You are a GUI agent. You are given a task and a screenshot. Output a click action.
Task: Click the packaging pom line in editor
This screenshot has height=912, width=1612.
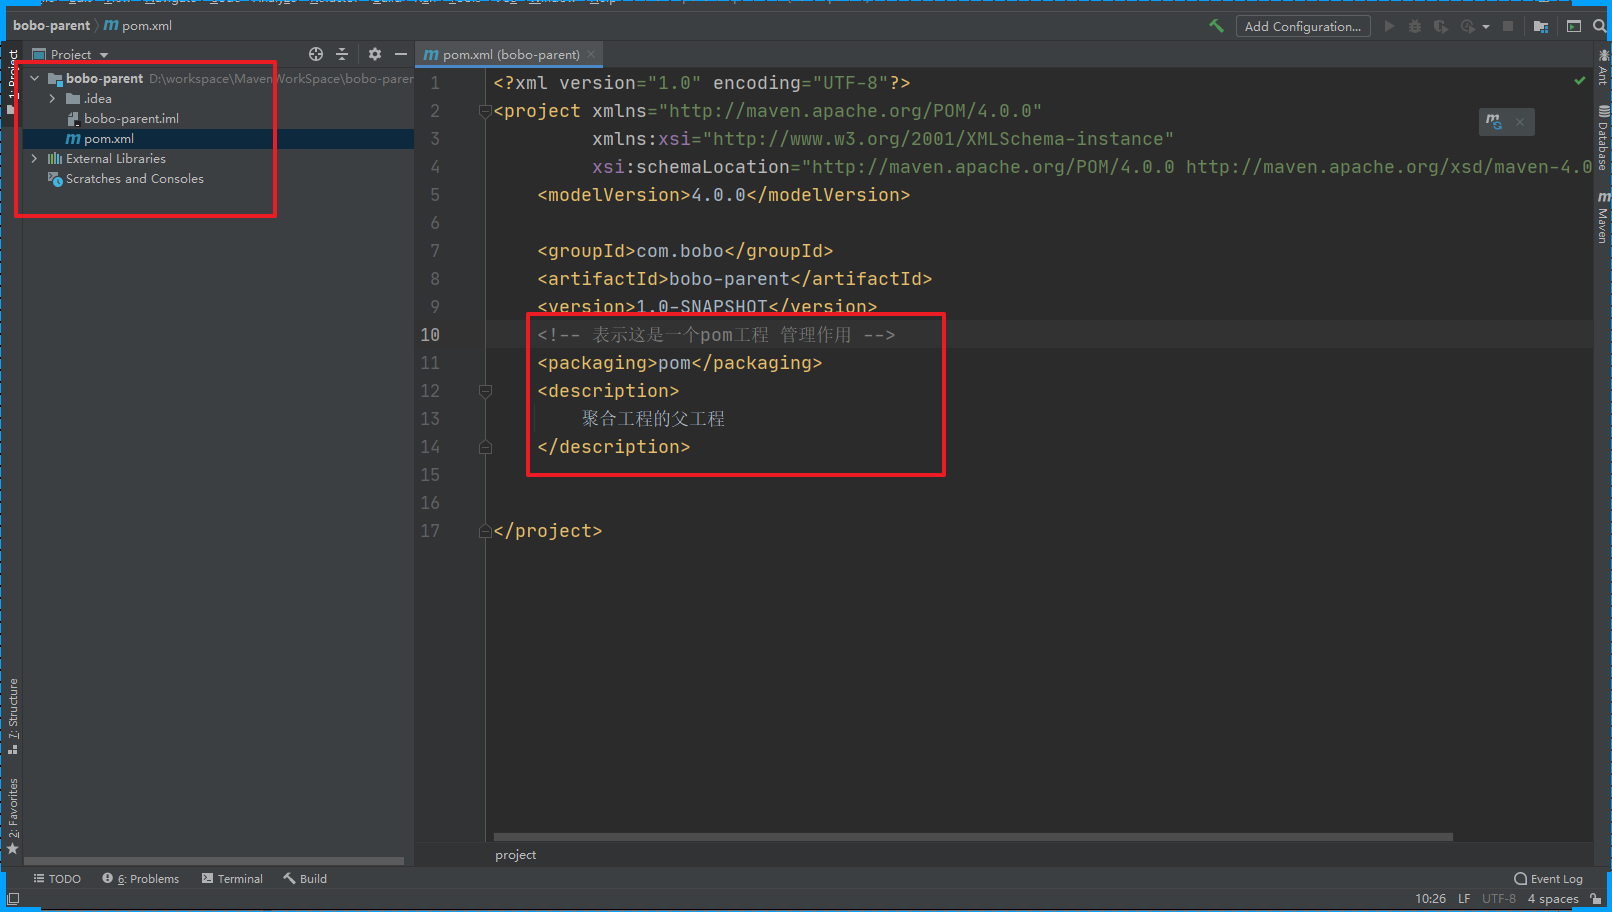point(680,363)
